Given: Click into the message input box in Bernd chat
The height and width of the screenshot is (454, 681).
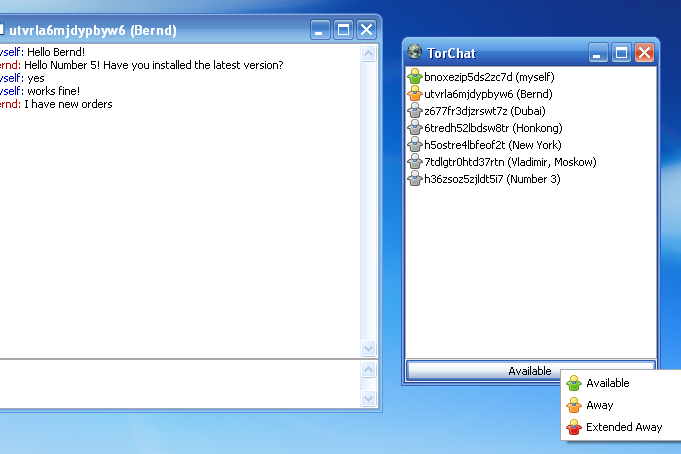Looking at the screenshot, I should tap(180, 384).
